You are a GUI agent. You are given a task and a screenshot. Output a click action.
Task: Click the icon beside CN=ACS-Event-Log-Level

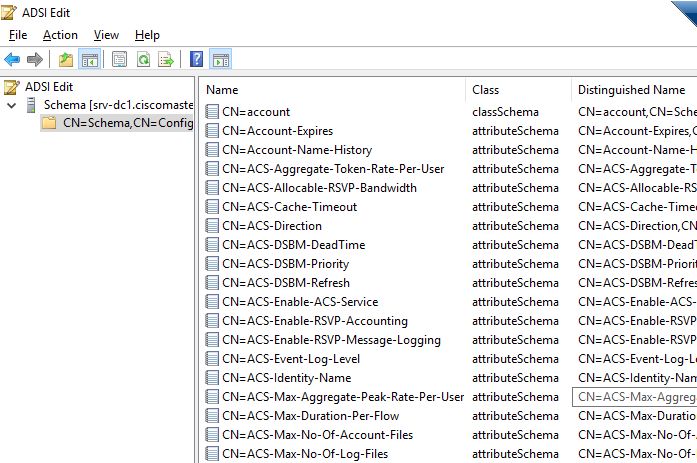tap(212, 359)
